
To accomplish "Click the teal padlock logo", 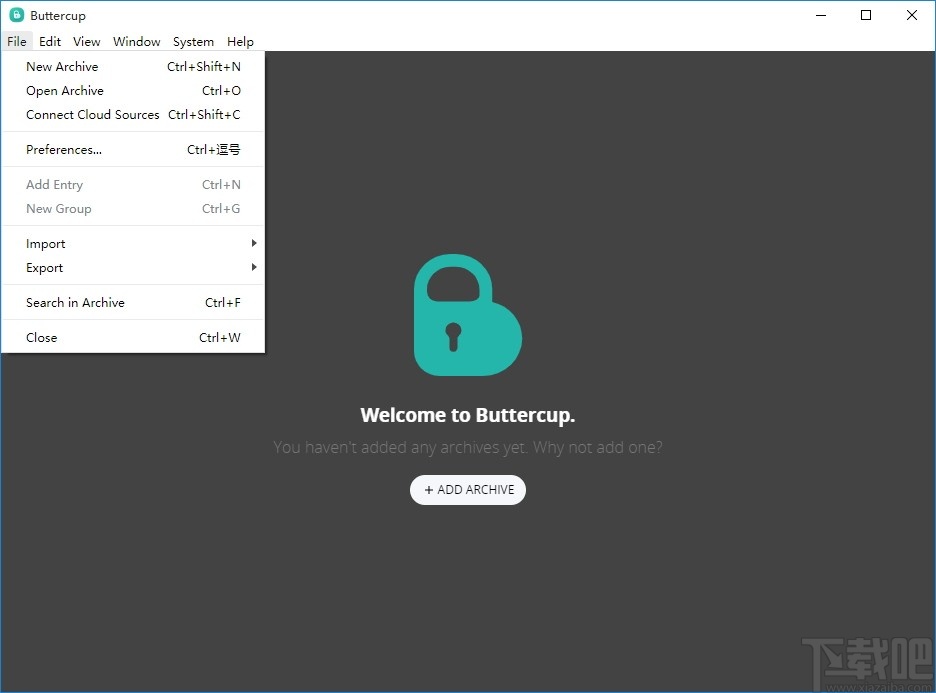I will tap(468, 315).
